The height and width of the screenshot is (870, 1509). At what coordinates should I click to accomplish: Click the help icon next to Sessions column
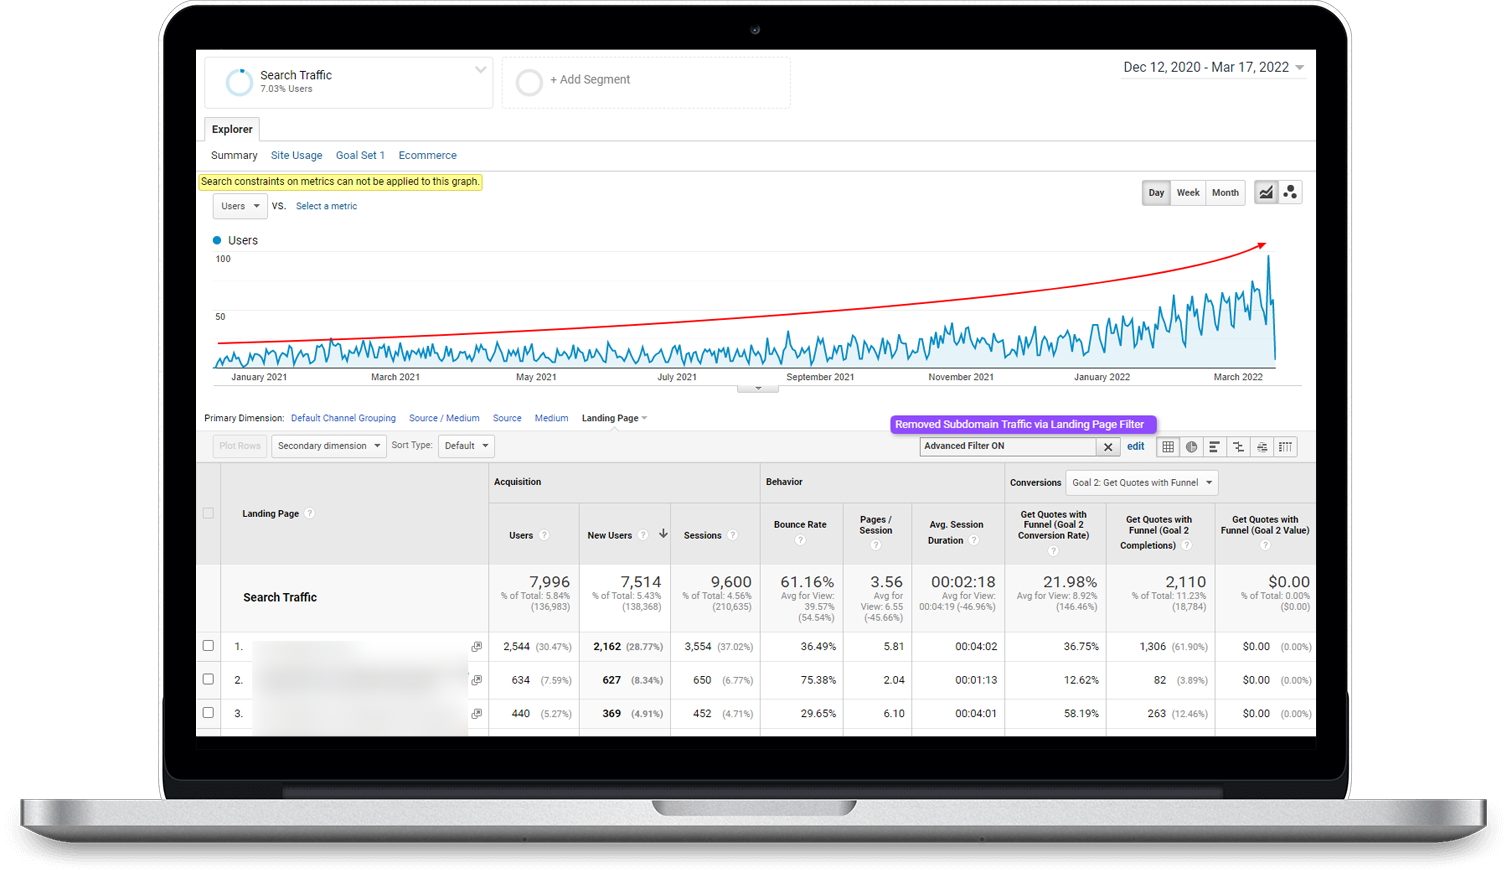pyautogui.click(x=733, y=535)
